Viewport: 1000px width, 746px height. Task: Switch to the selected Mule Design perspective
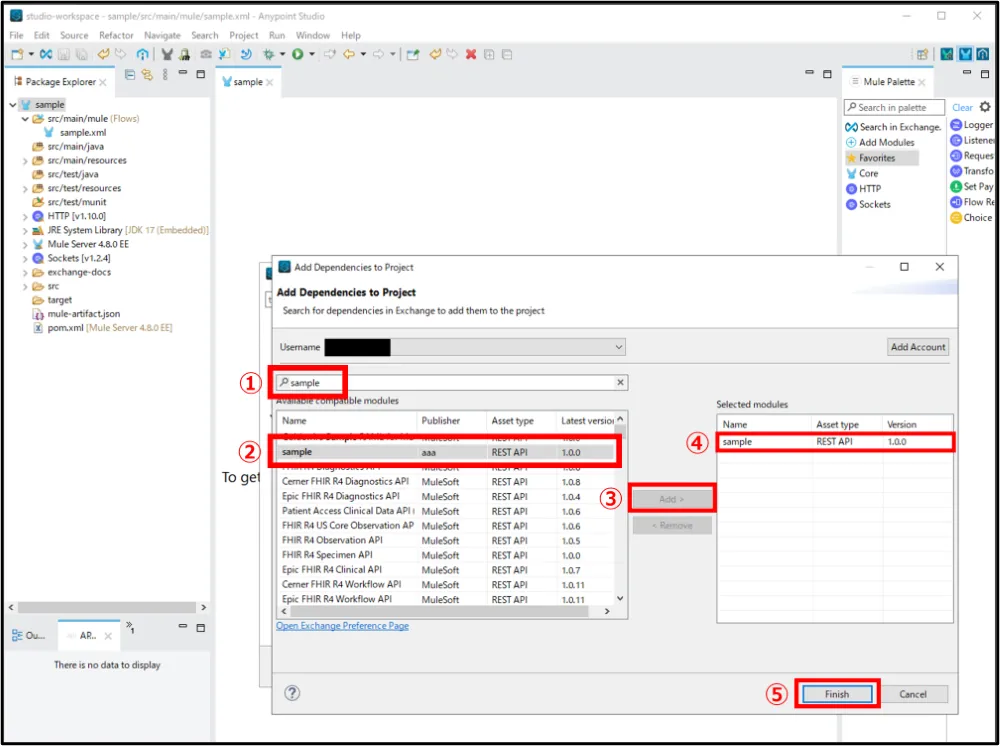coord(966,55)
